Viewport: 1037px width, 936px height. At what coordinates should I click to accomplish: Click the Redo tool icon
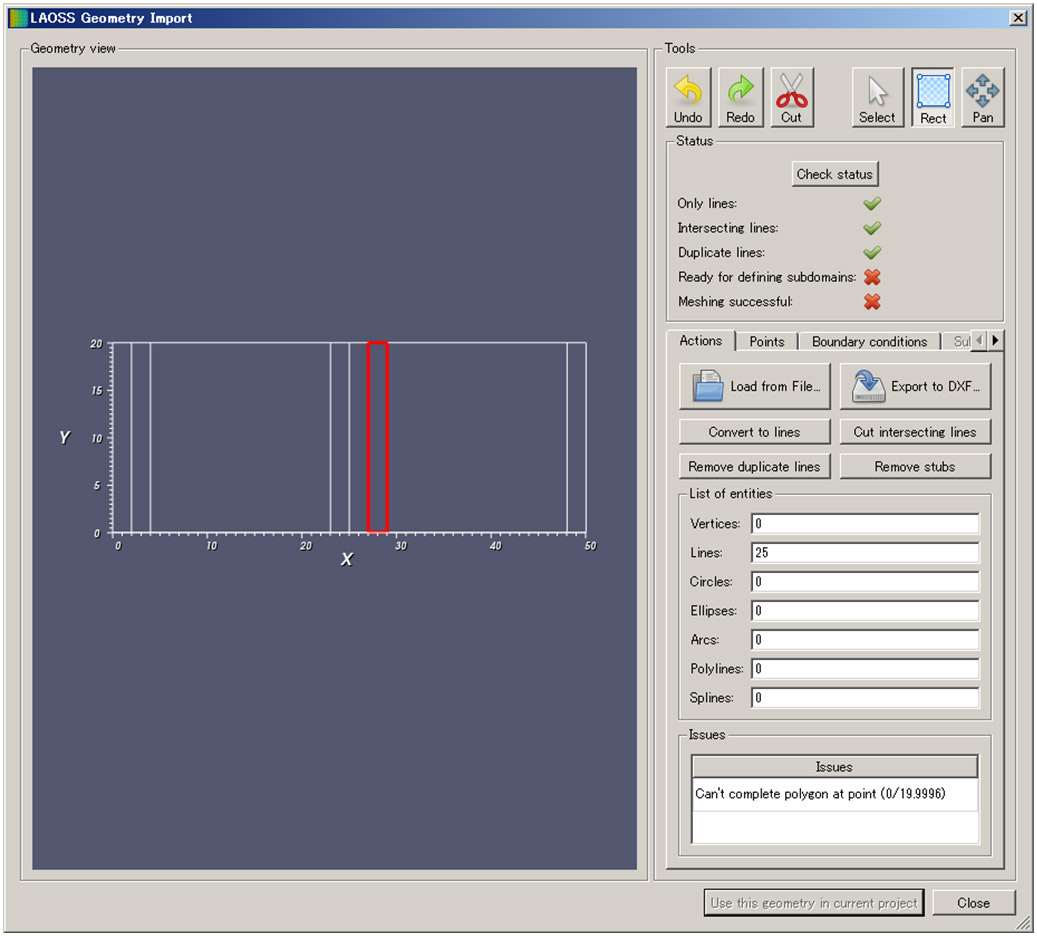[x=740, y=97]
